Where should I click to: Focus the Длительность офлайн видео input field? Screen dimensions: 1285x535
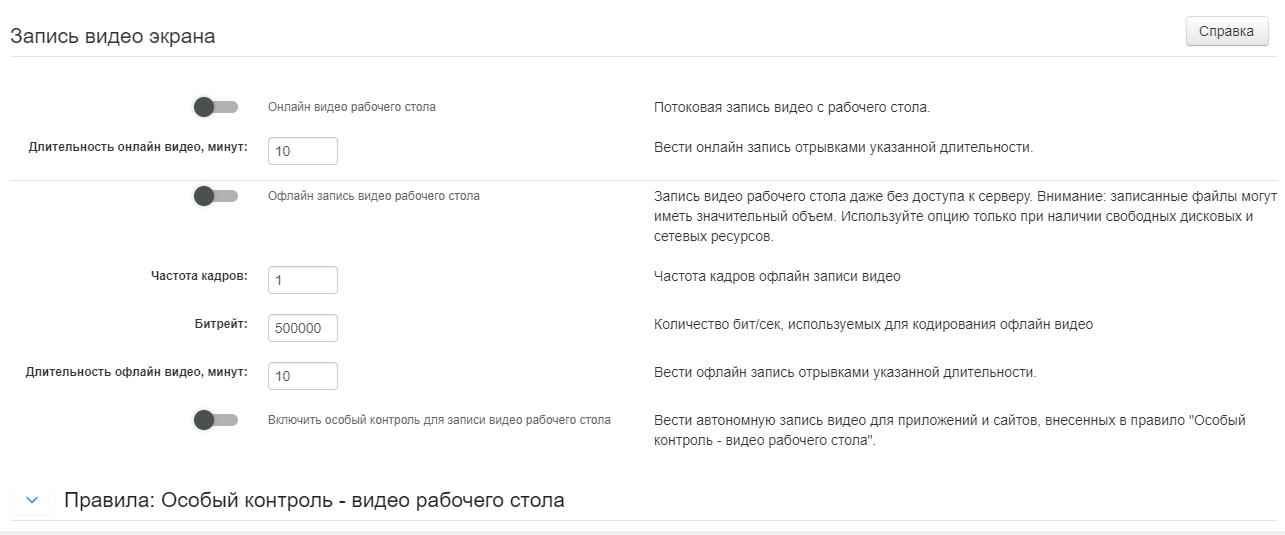coord(302,376)
